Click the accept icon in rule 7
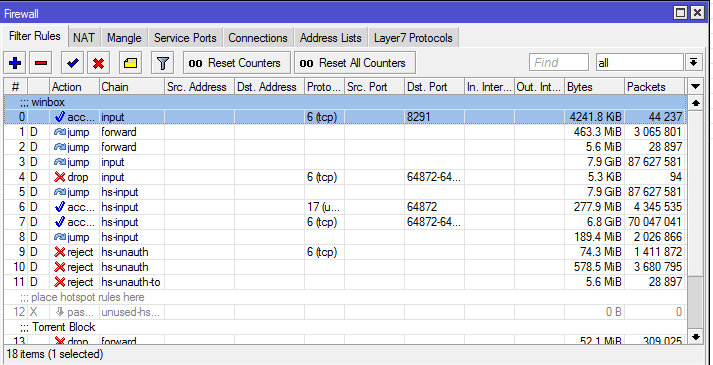This screenshot has width=713, height=365. pos(60,222)
